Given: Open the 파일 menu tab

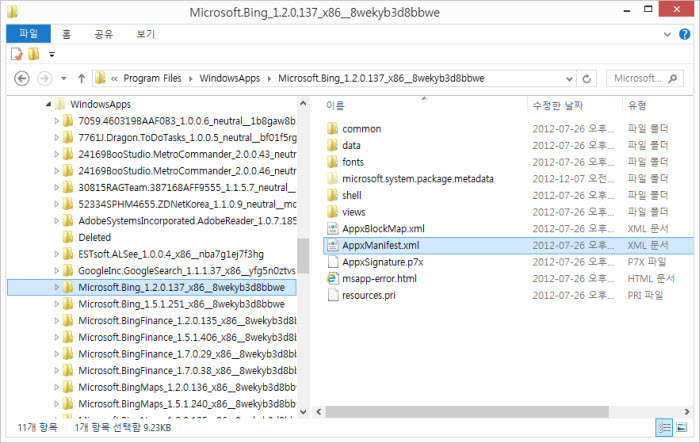Looking at the screenshot, I should click(x=29, y=33).
